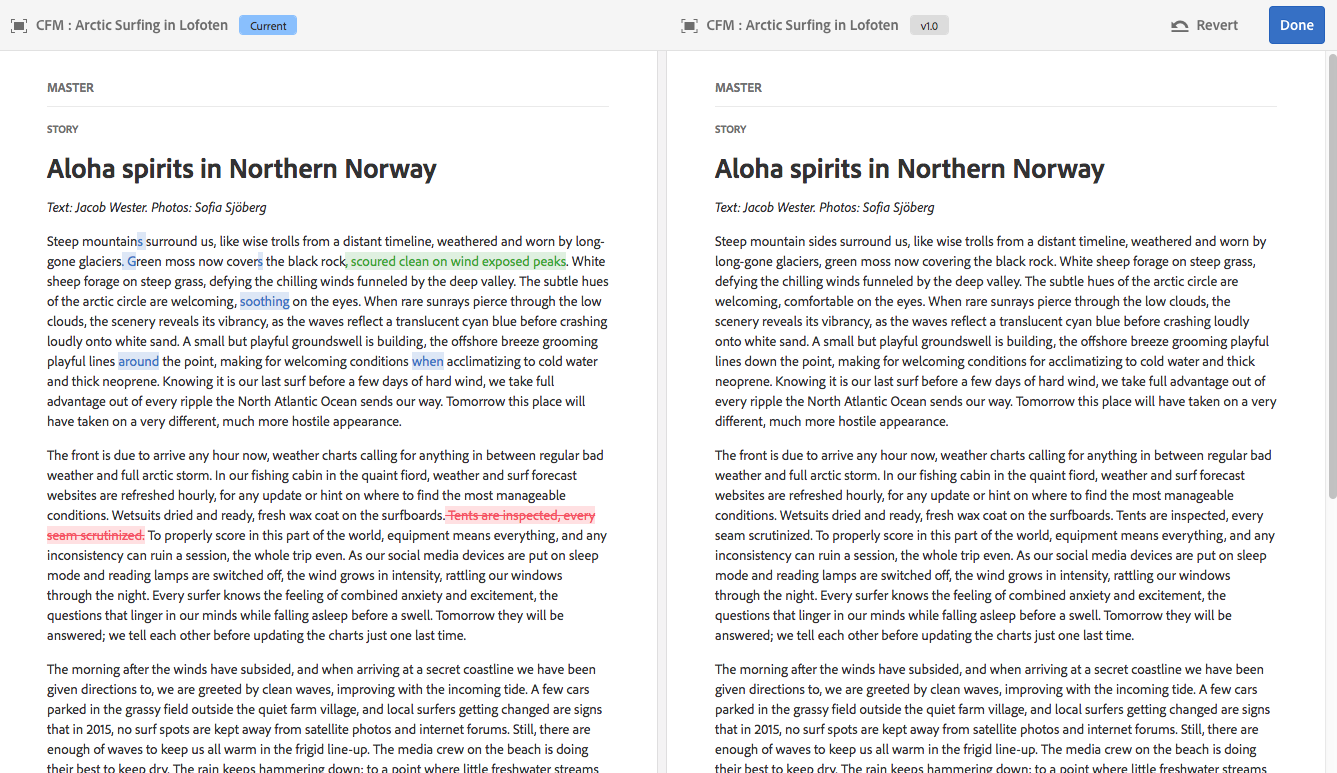Click the struck-through text "Tents are inspected, every"
The width and height of the screenshot is (1337, 773).
click(521, 516)
